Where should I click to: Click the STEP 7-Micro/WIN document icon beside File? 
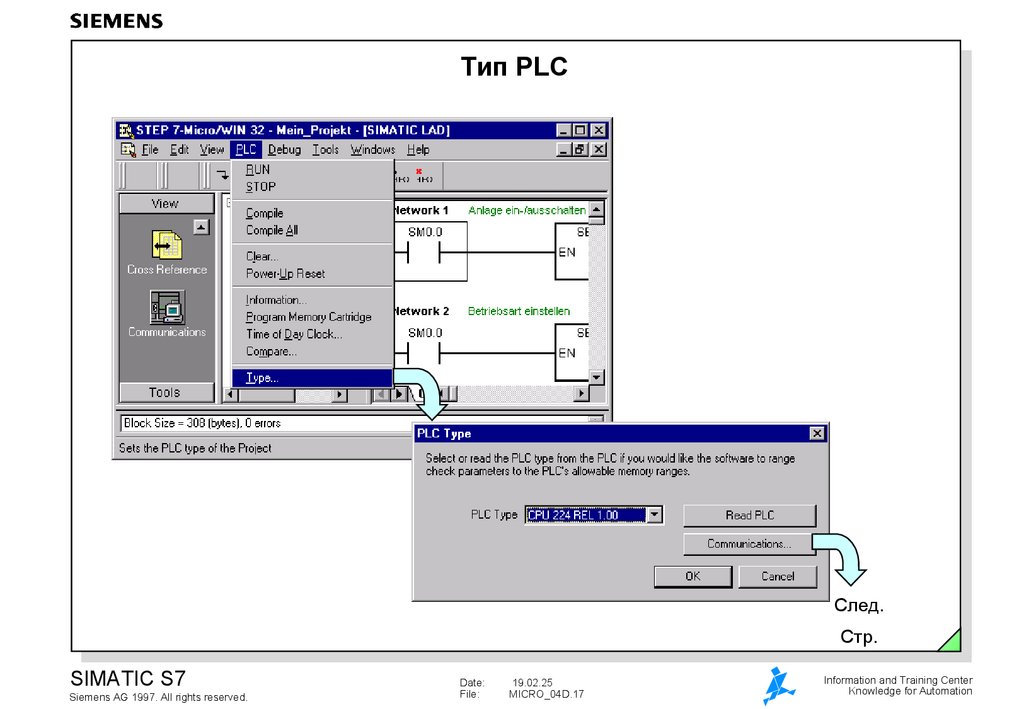coord(128,150)
